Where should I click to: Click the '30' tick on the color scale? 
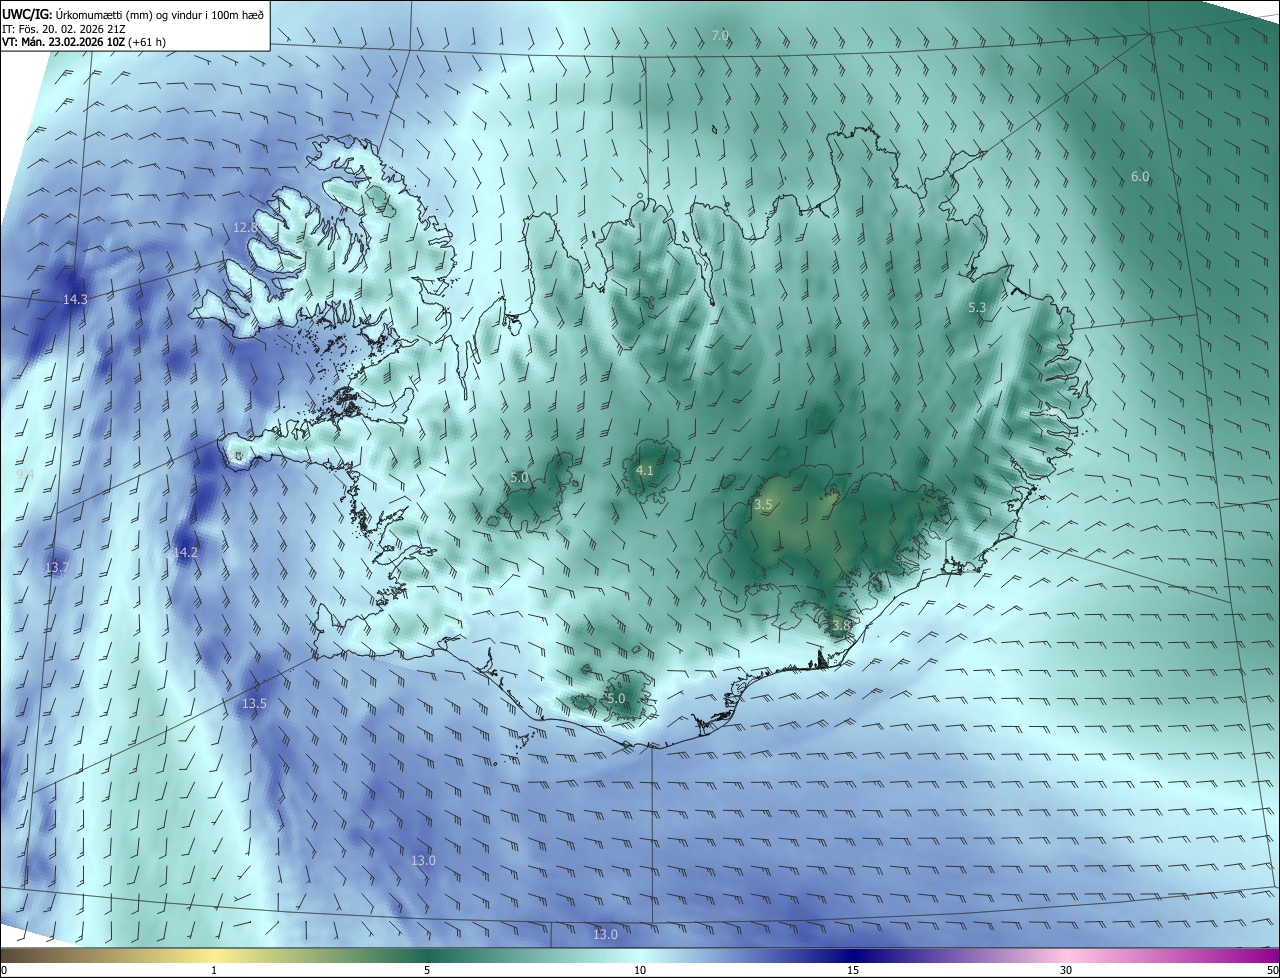pyautogui.click(x=1066, y=970)
